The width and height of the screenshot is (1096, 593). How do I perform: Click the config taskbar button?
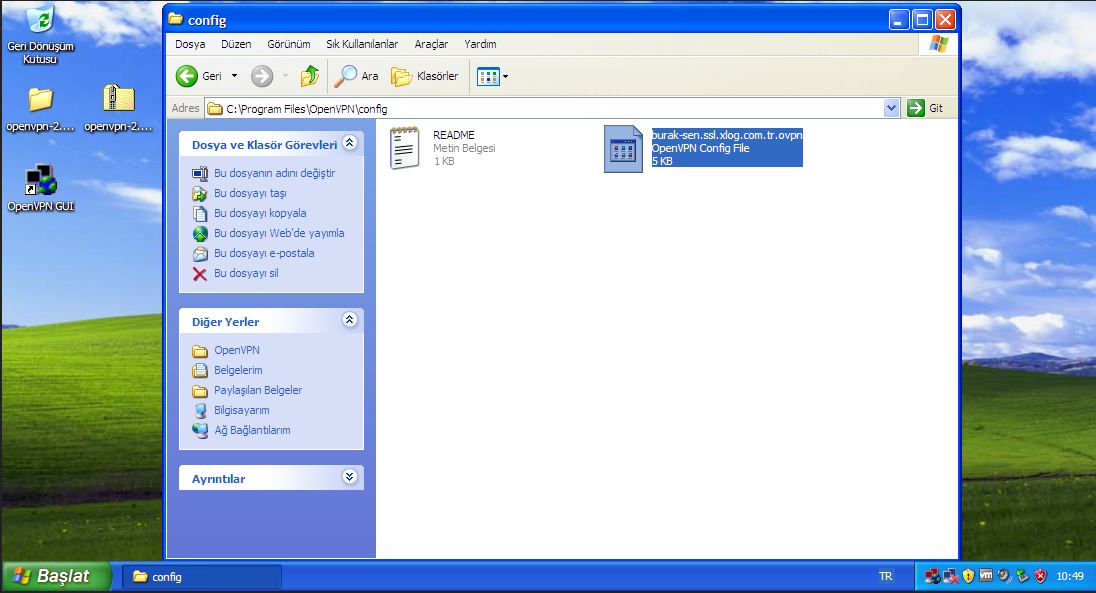[202, 577]
